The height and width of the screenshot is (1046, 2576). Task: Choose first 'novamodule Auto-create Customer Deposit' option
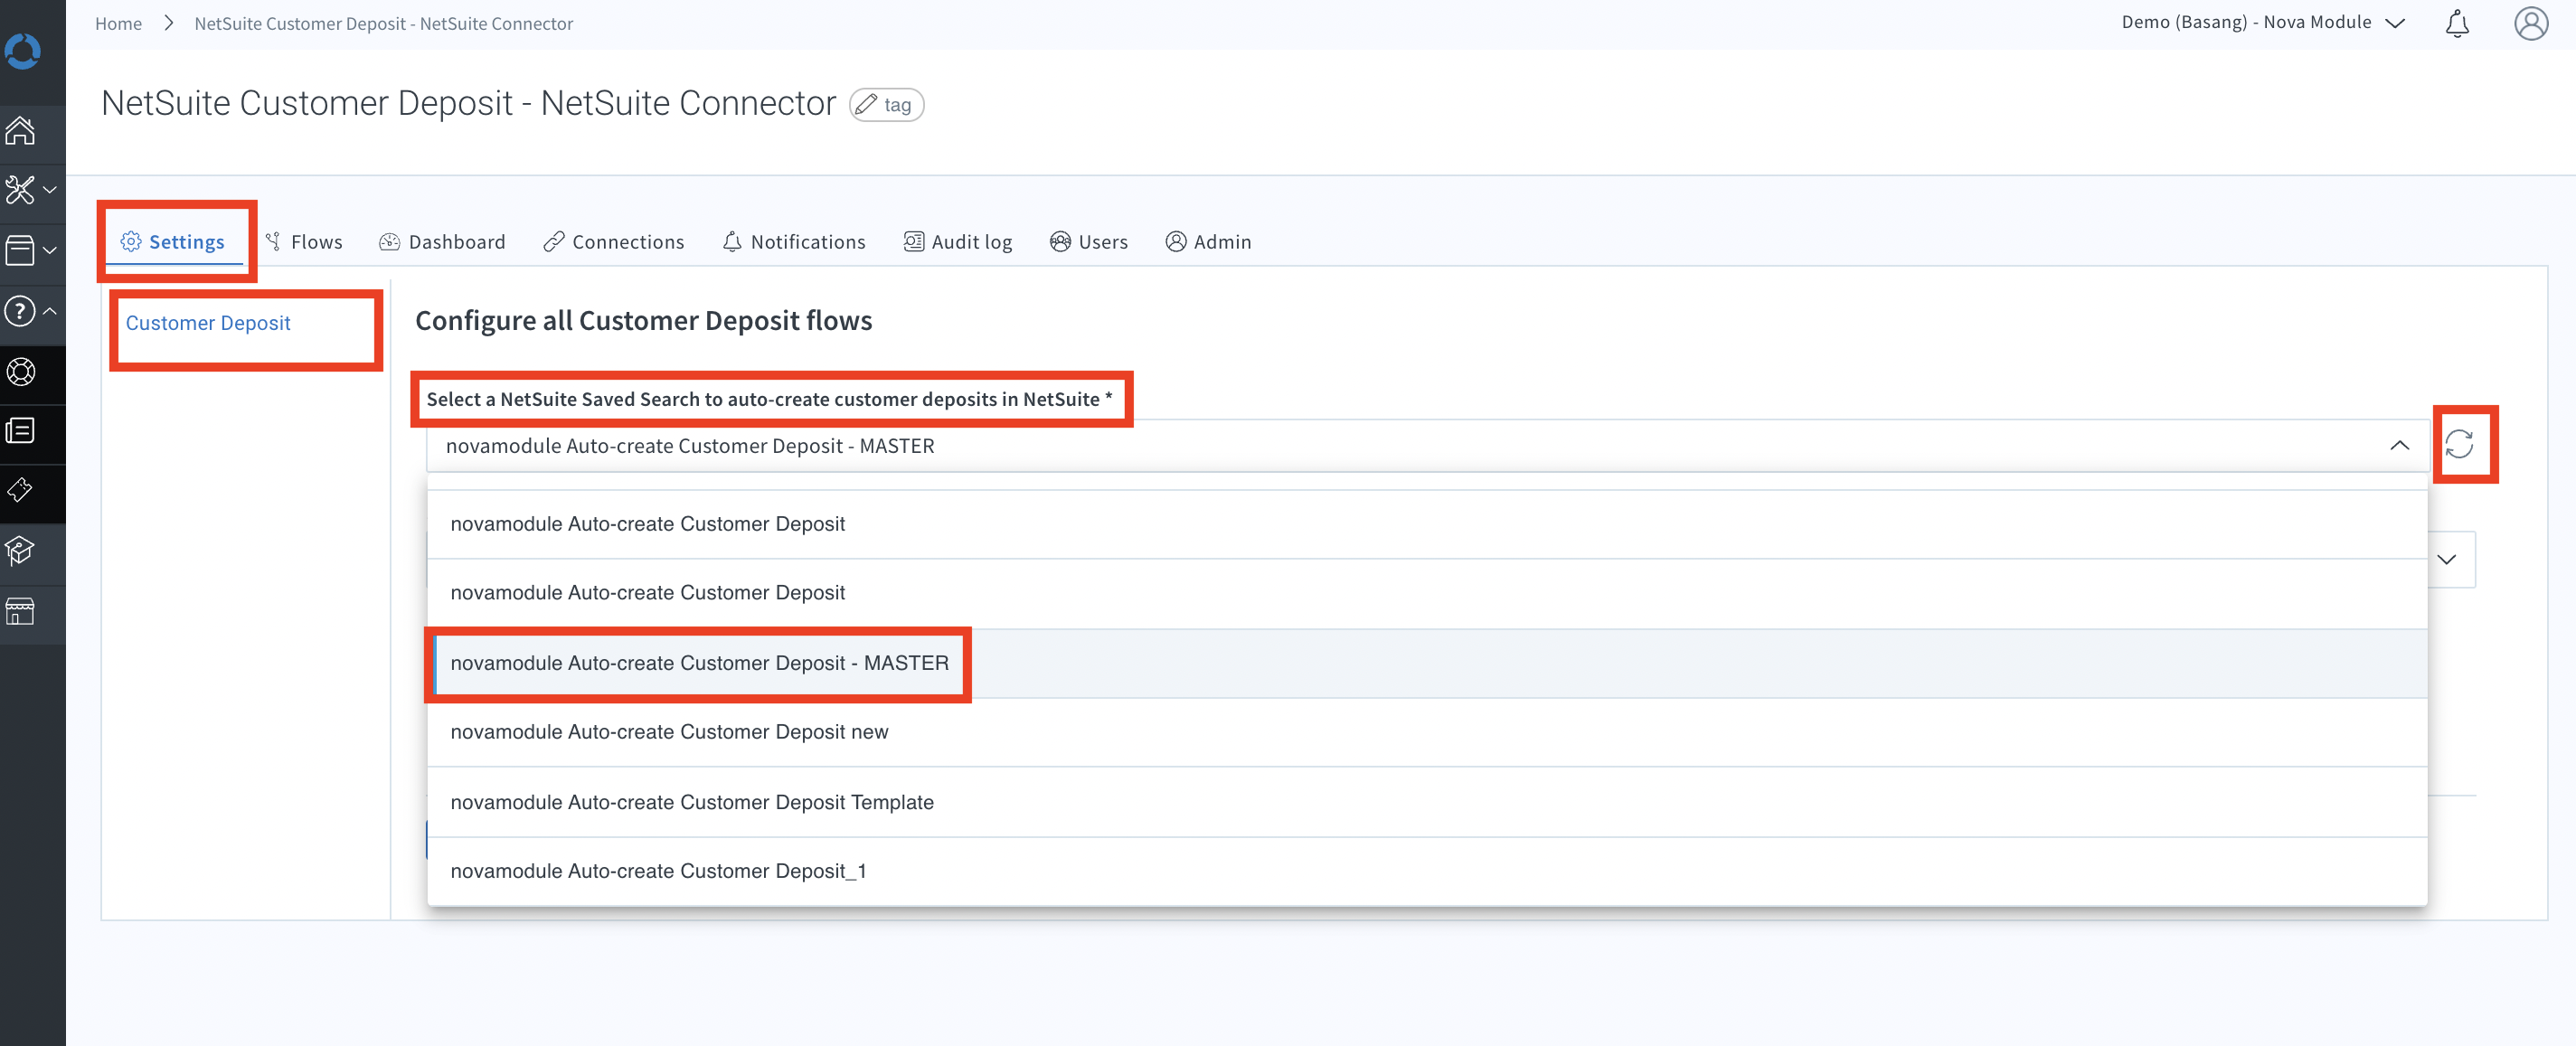click(x=1427, y=524)
